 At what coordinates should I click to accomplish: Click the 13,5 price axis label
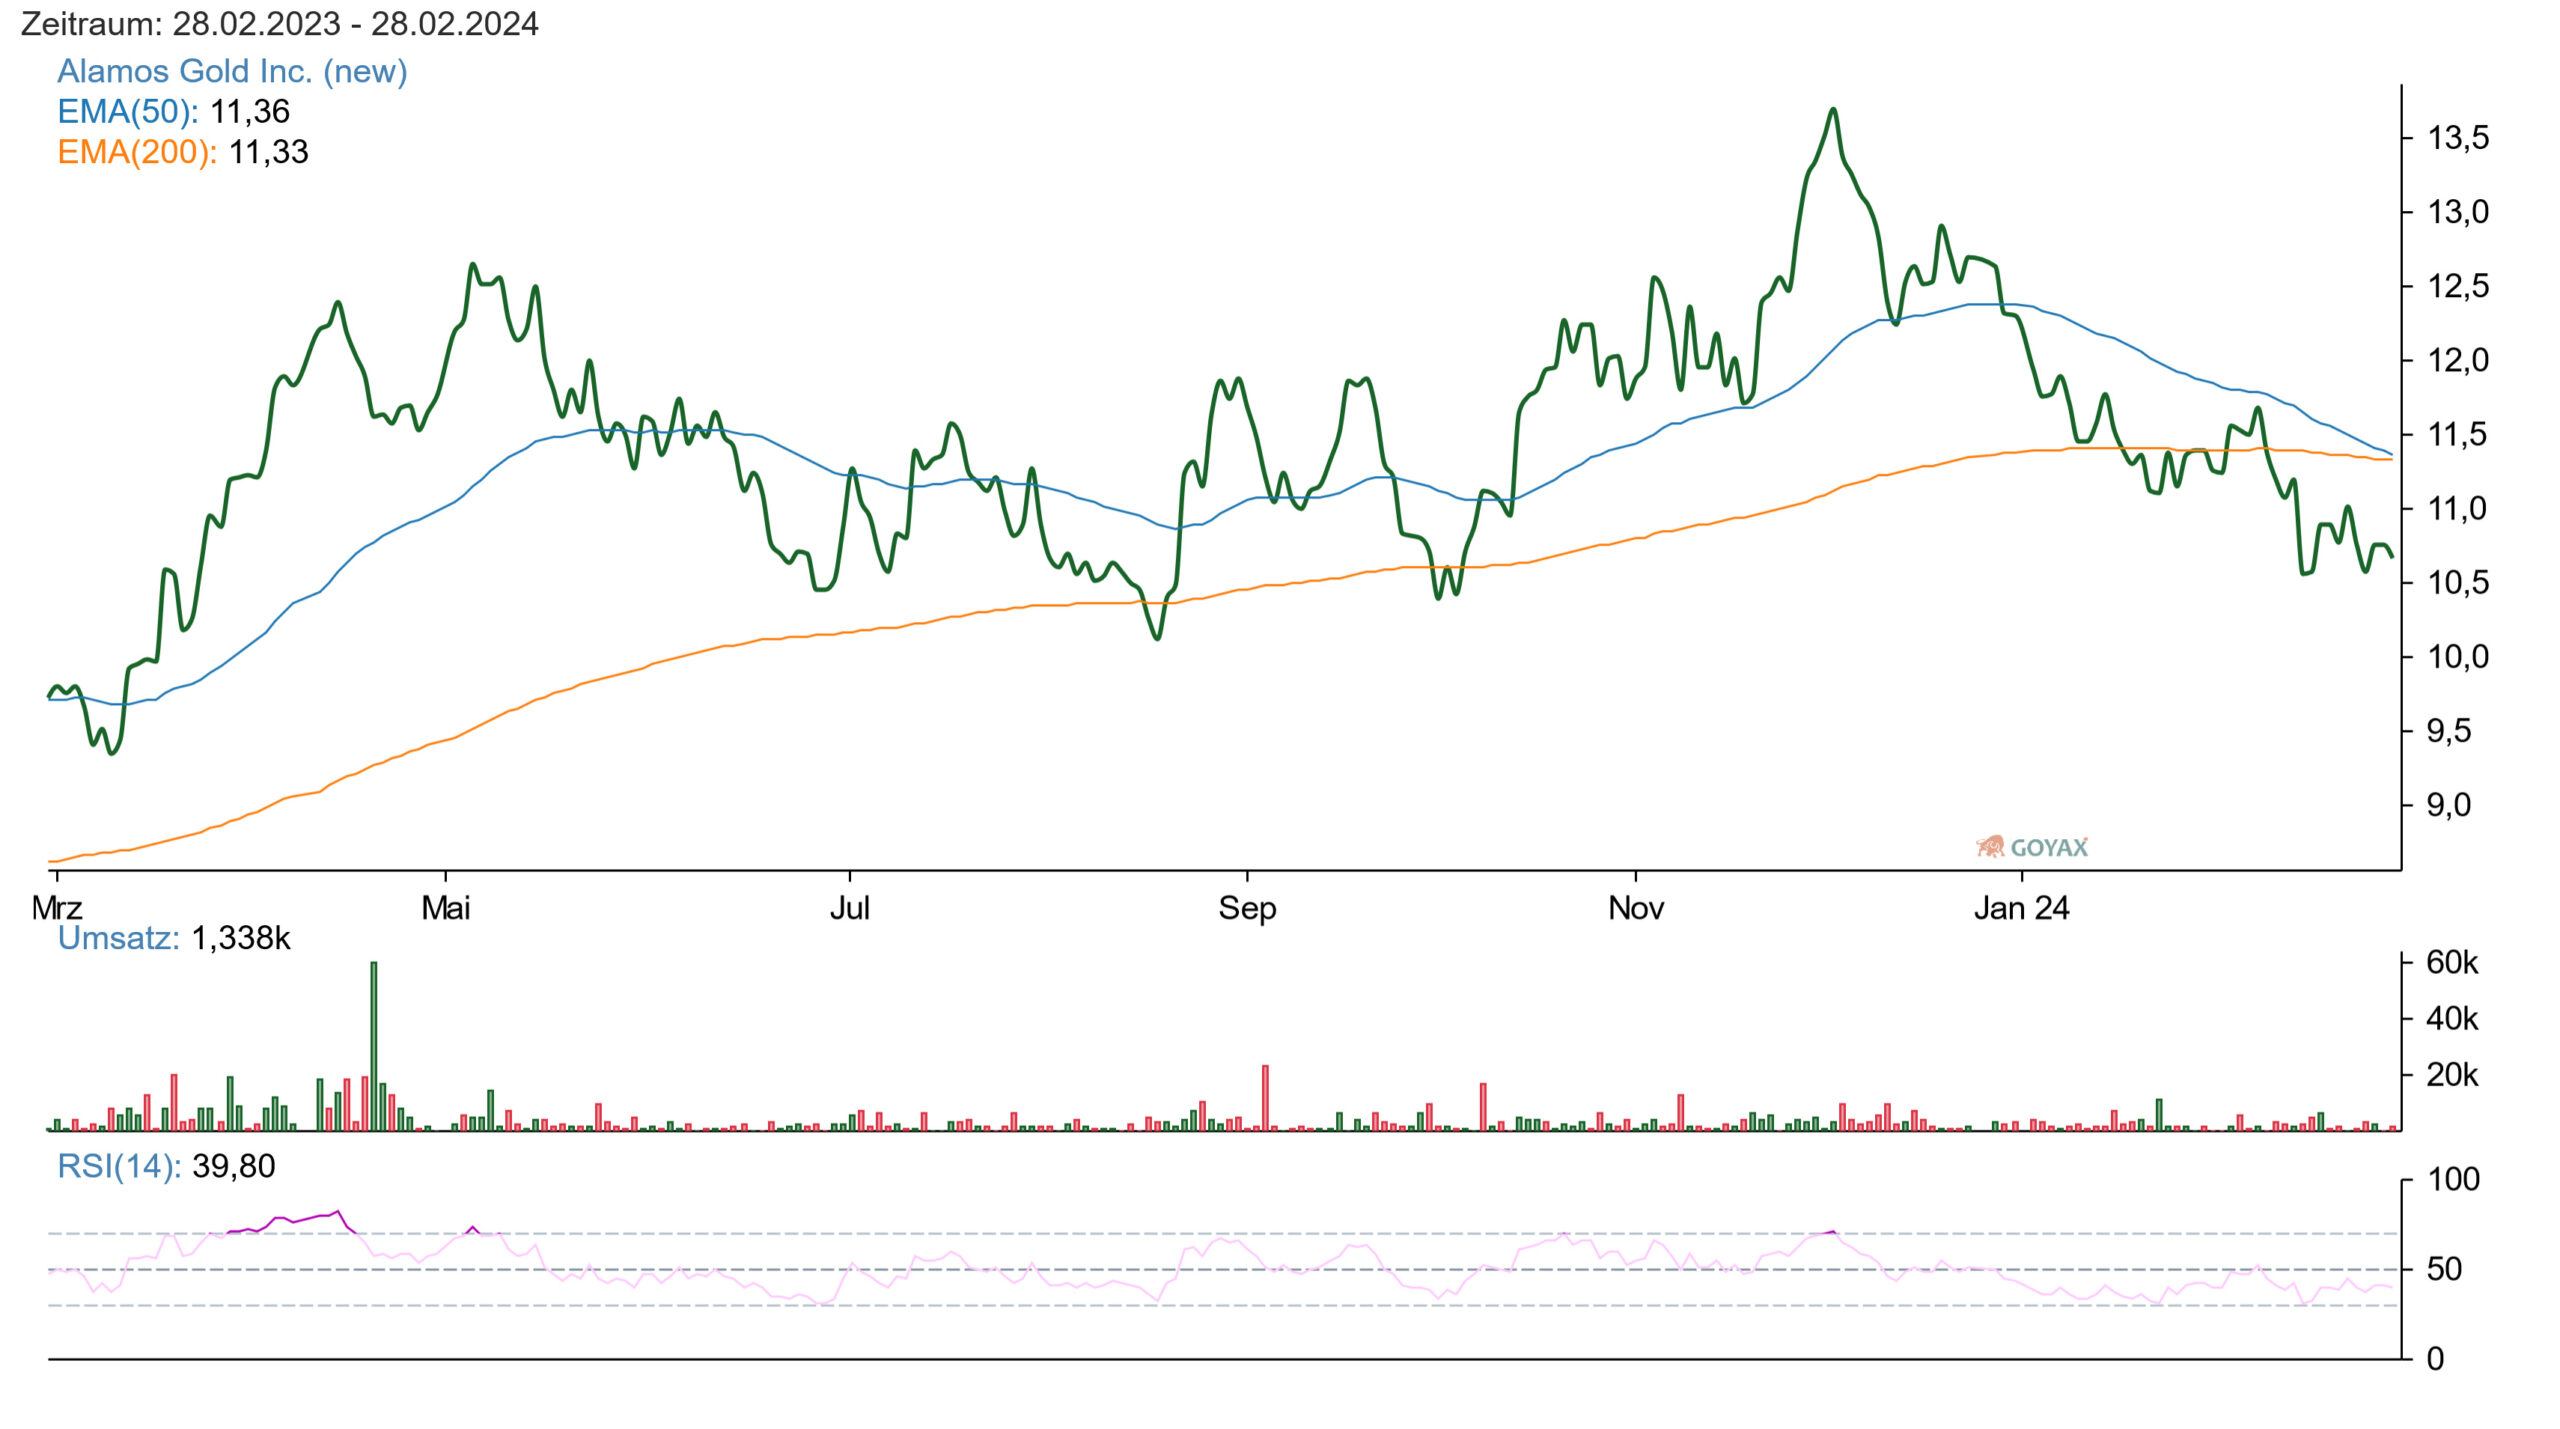[2458, 138]
